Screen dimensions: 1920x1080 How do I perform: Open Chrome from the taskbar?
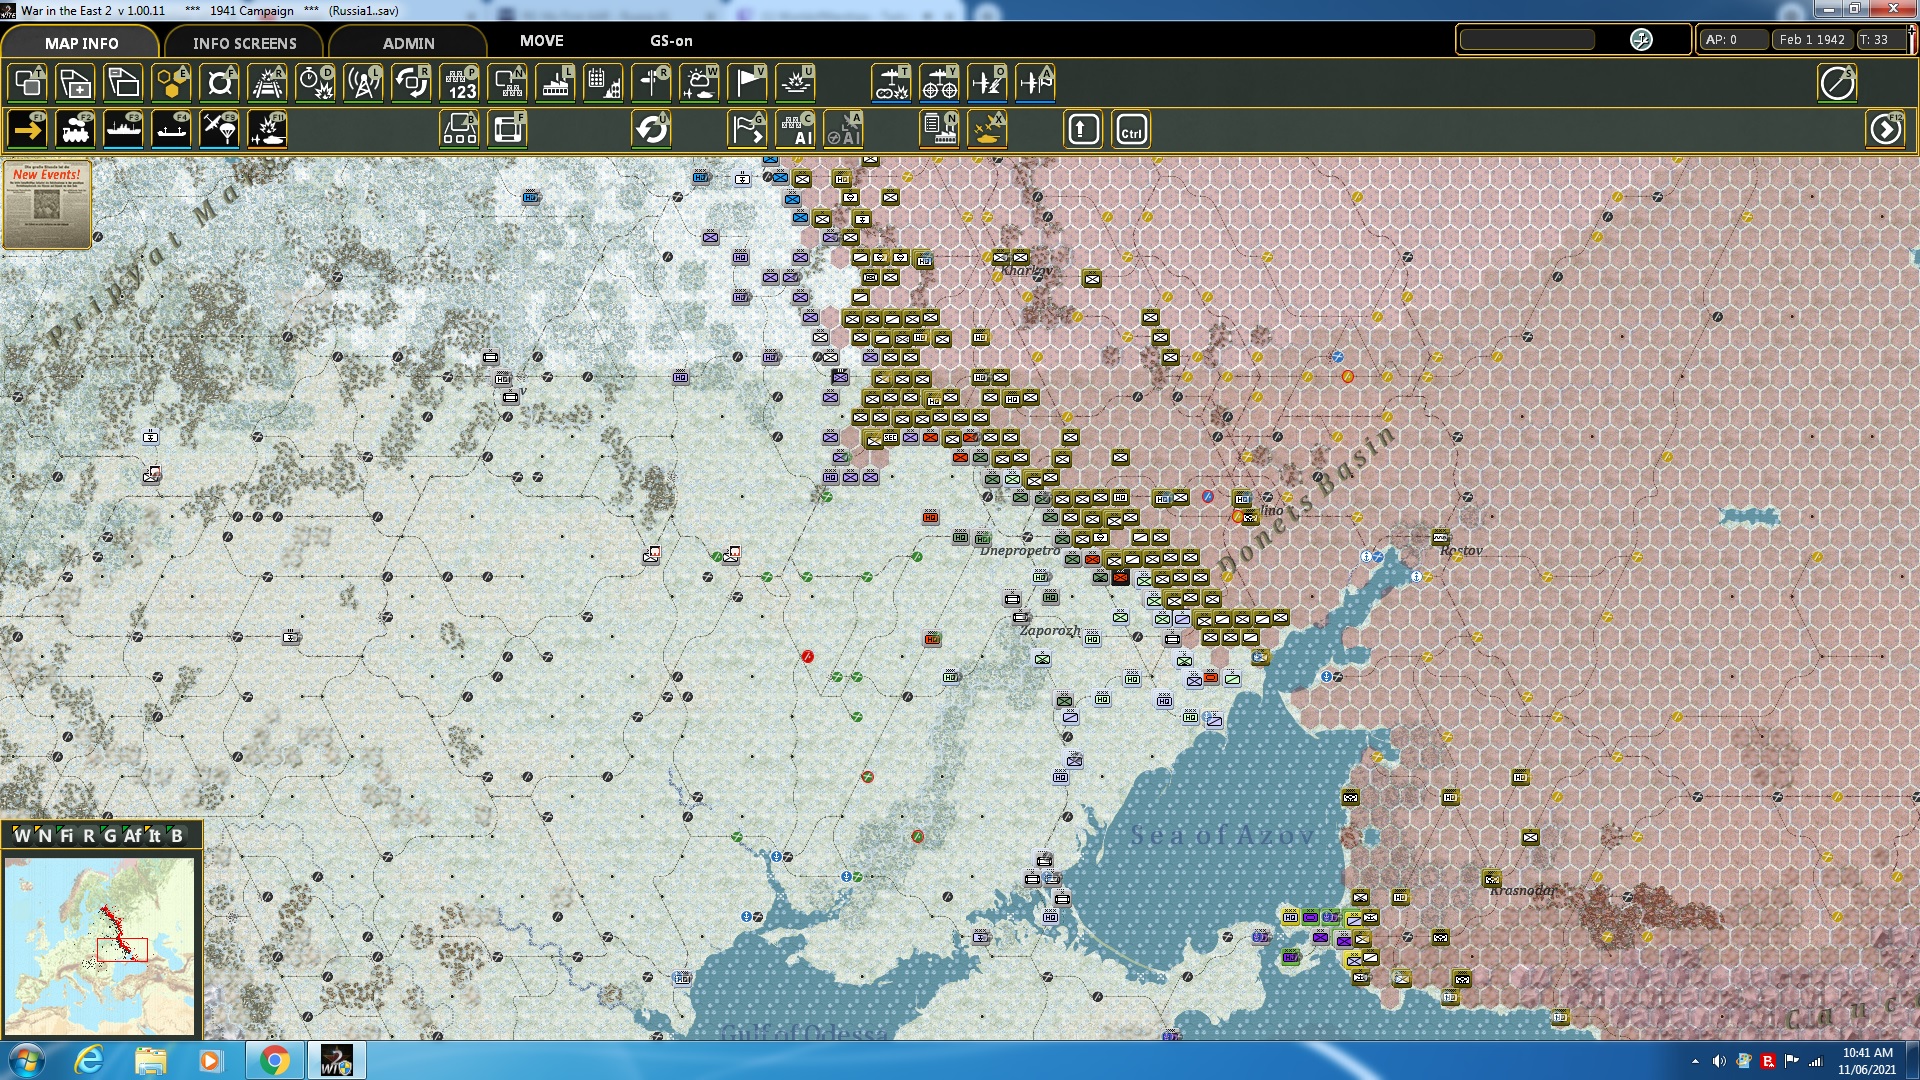point(277,1059)
